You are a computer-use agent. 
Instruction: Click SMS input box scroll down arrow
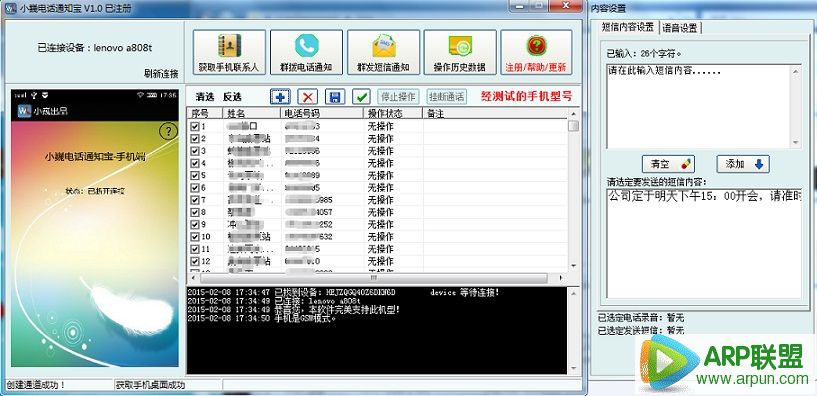point(796,142)
